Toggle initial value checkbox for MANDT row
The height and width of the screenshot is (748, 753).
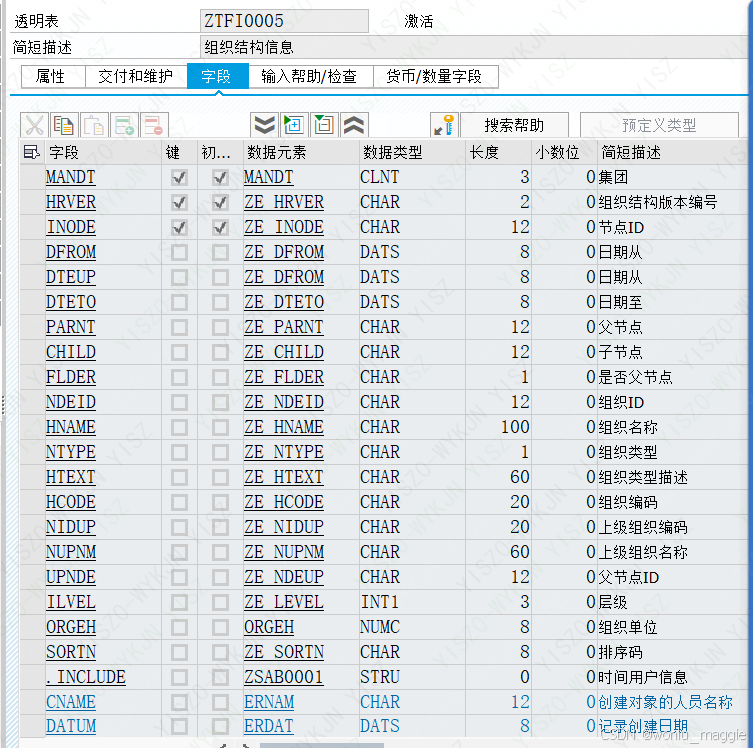tap(220, 178)
